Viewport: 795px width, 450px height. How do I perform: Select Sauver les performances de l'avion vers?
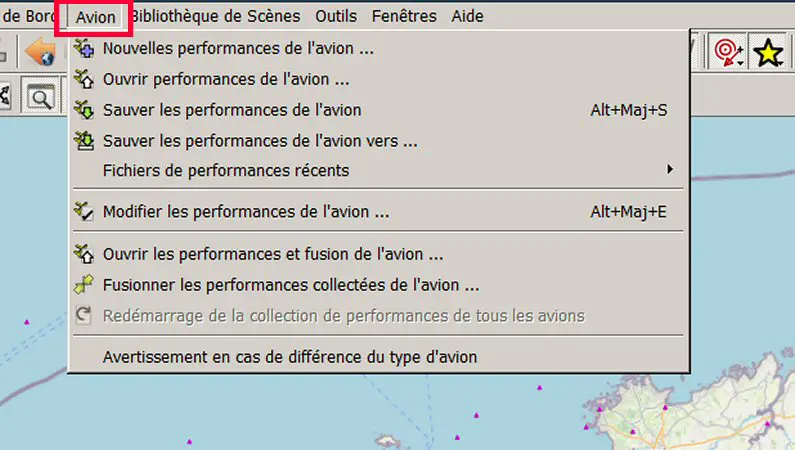[x=260, y=141]
